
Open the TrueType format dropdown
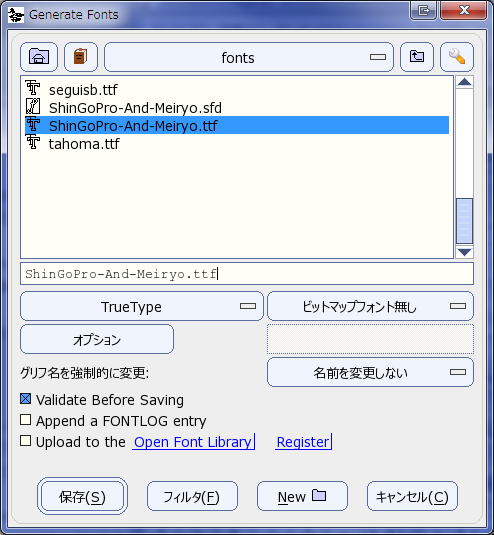(x=142, y=306)
